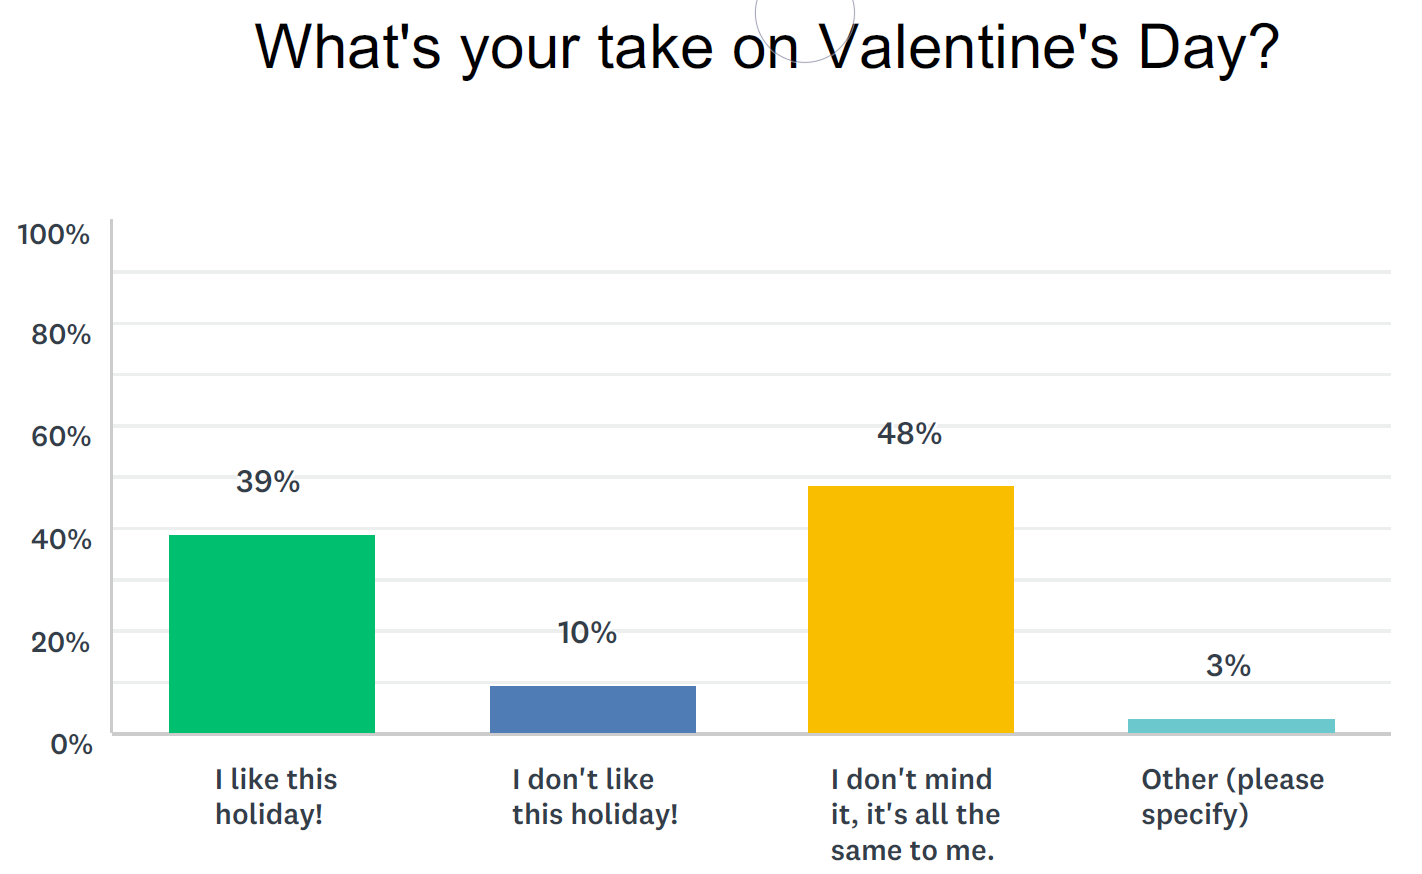The height and width of the screenshot is (874, 1422).
Task: Select the 80% y-axis tick label
Action: click(x=61, y=335)
